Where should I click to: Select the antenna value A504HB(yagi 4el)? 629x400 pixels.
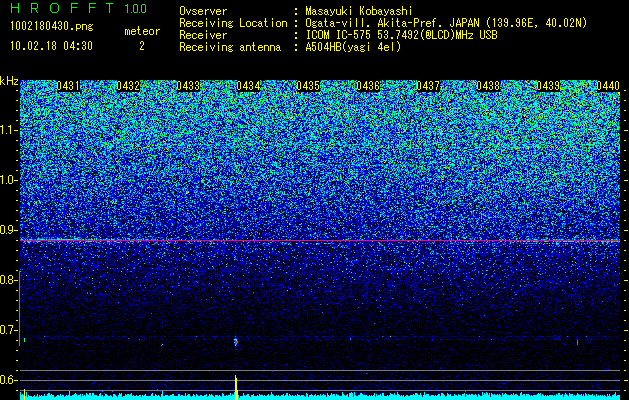[x=353, y=47]
